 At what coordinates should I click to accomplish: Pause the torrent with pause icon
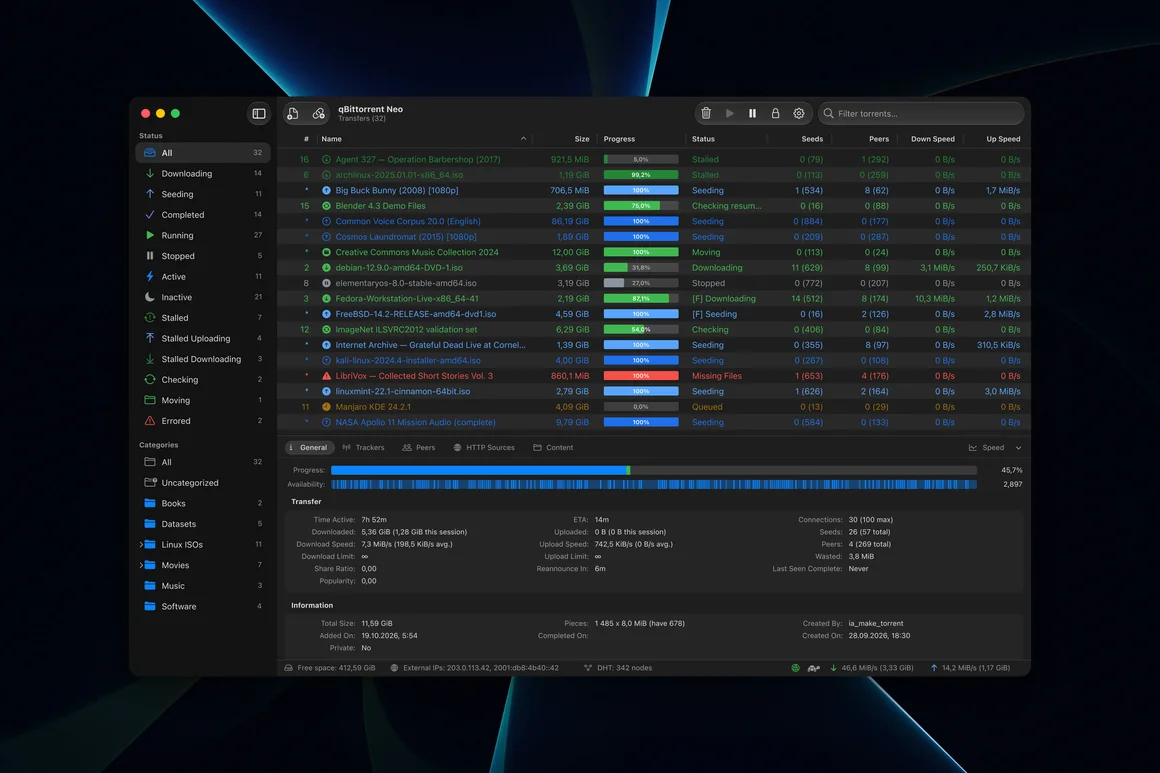pos(752,113)
